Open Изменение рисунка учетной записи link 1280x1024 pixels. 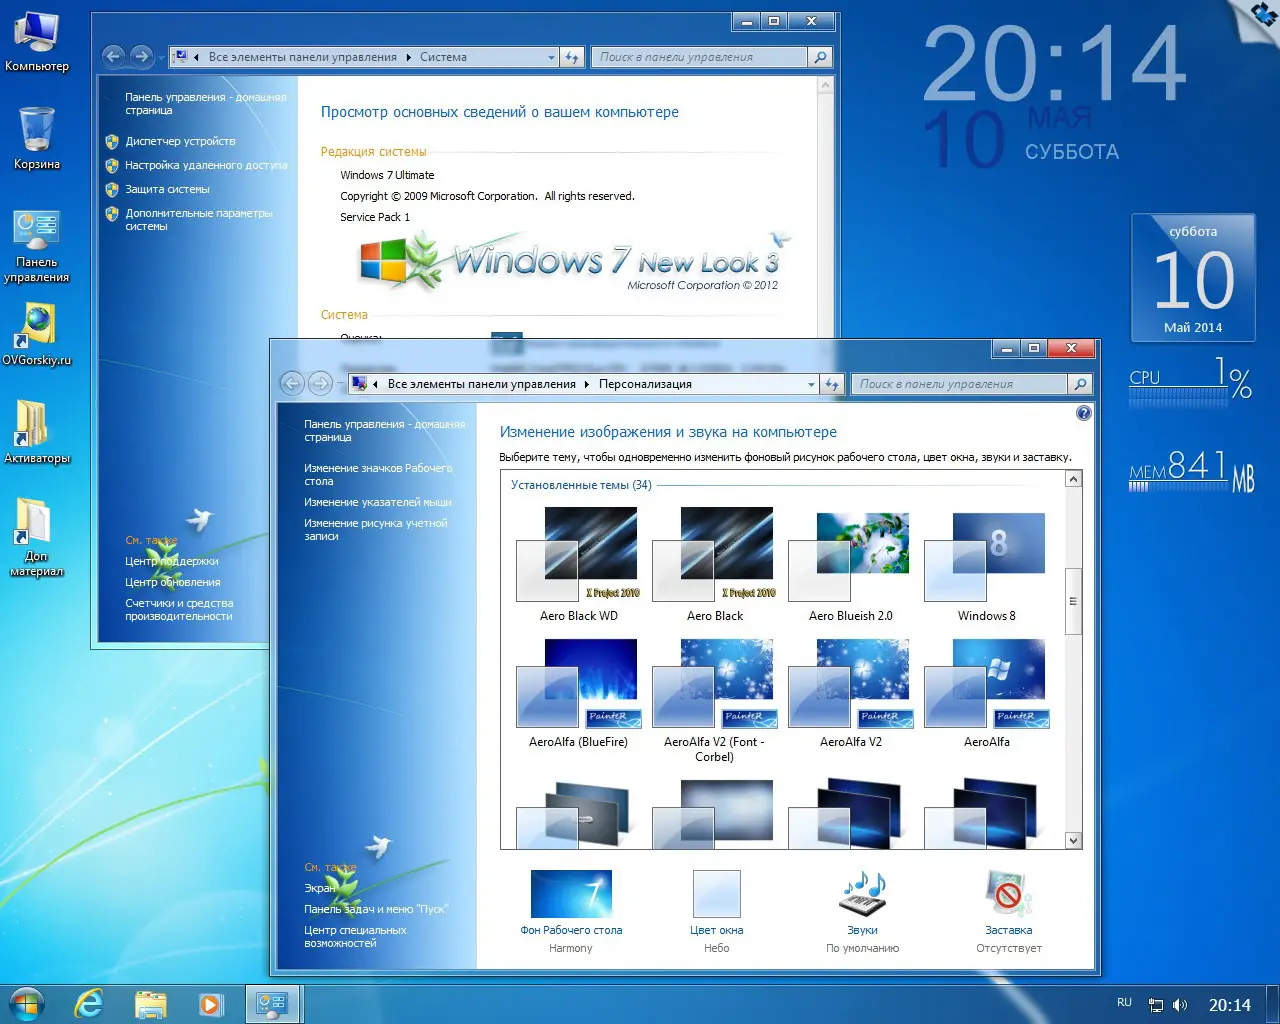[376, 529]
